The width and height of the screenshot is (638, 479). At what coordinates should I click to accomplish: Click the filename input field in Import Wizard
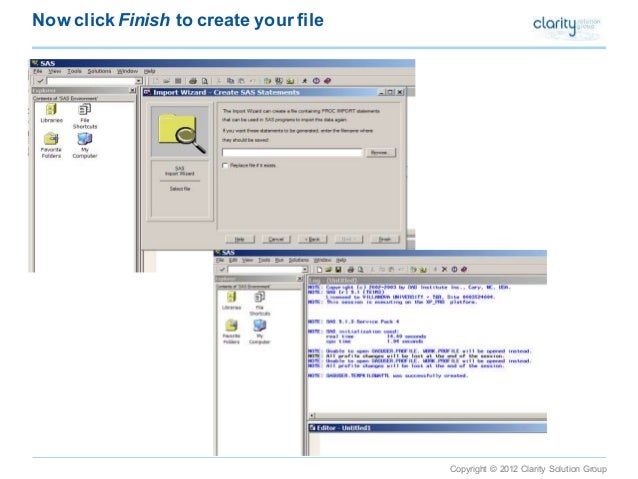[292, 153]
